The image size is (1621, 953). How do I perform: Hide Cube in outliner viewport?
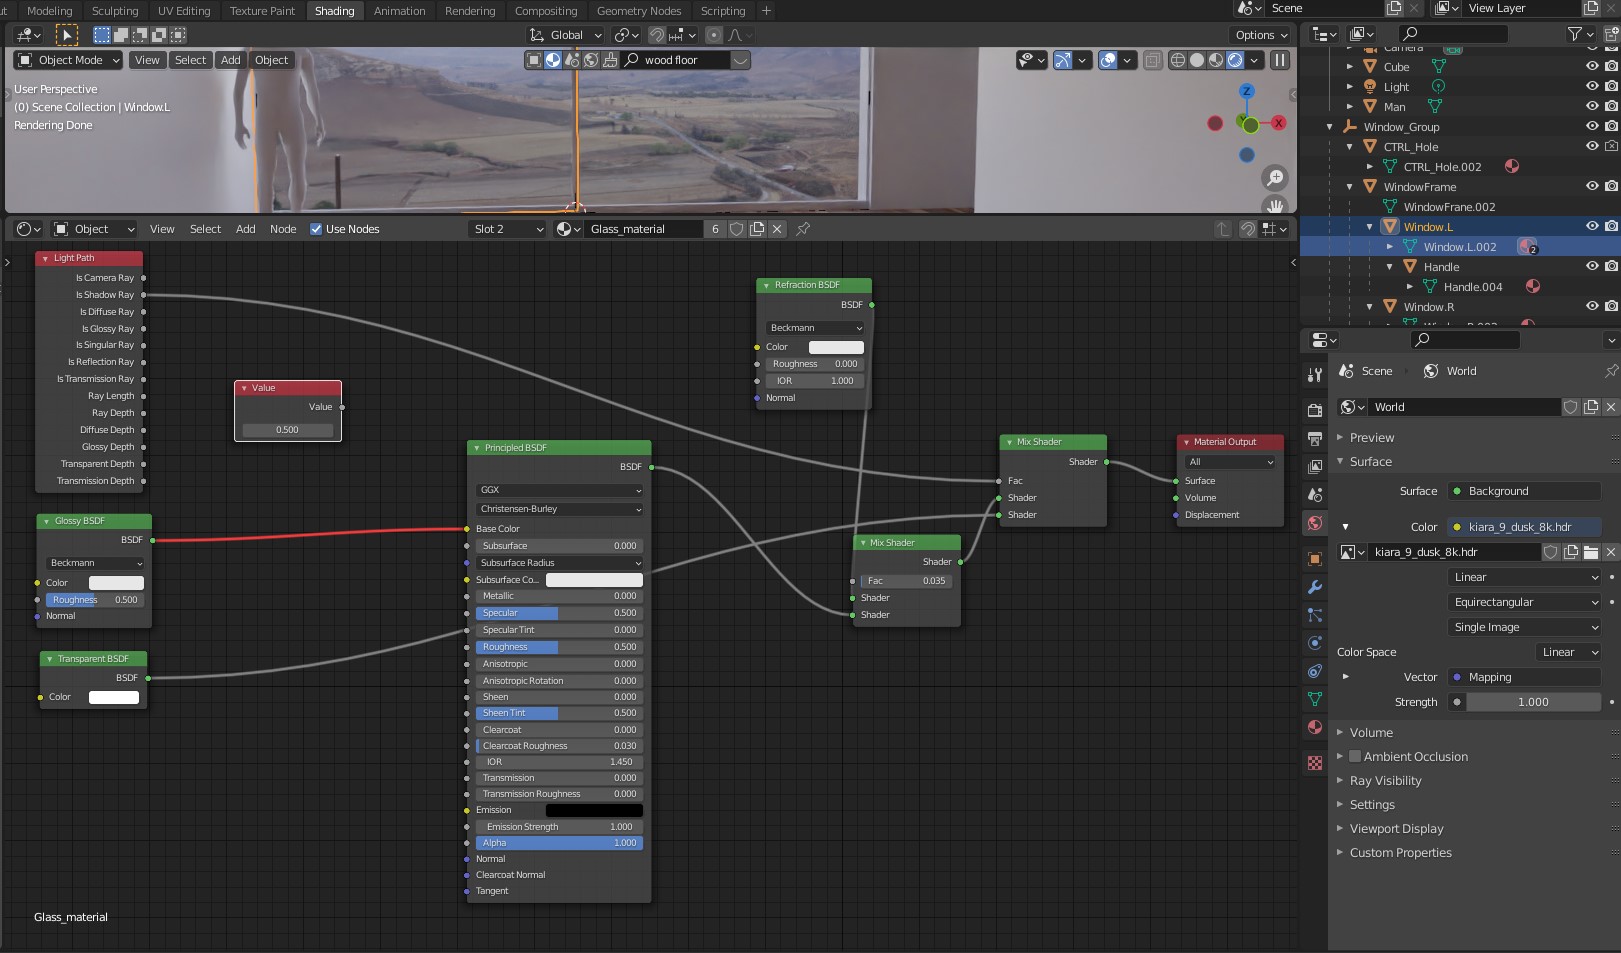[x=1592, y=66]
